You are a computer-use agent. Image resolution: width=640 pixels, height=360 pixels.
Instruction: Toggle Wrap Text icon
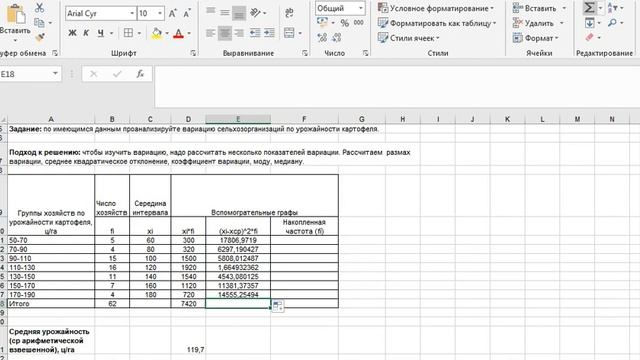click(289, 13)
